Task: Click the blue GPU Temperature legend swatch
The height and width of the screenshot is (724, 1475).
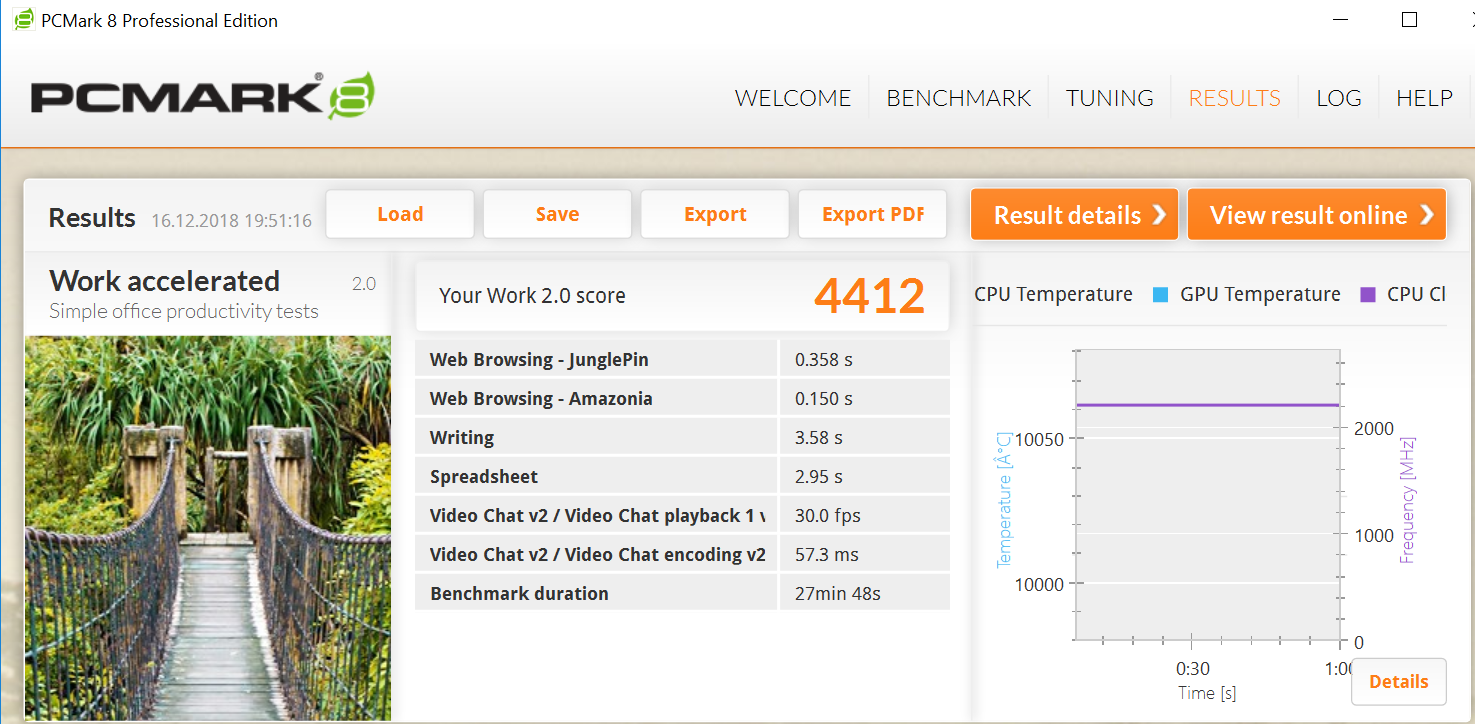Action: (1160, 294)
